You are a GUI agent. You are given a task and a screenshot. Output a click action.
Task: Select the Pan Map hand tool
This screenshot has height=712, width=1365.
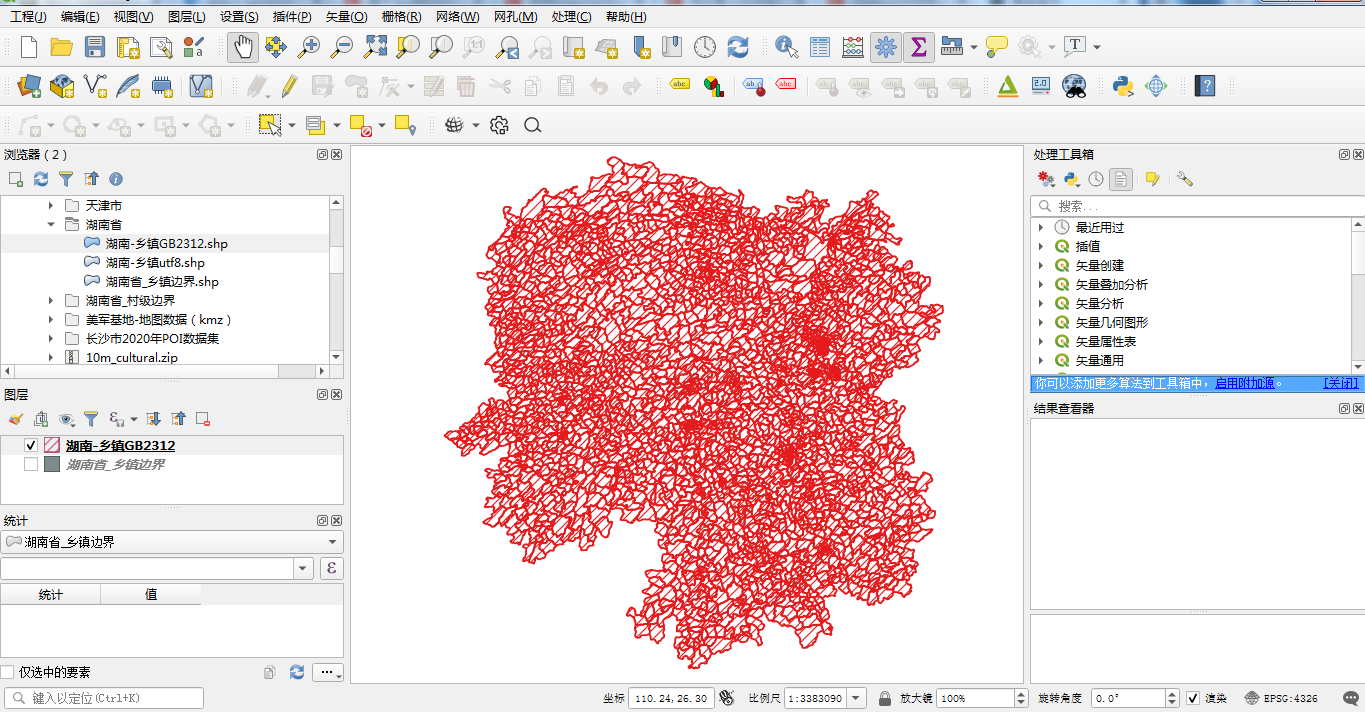click(242, 47)
